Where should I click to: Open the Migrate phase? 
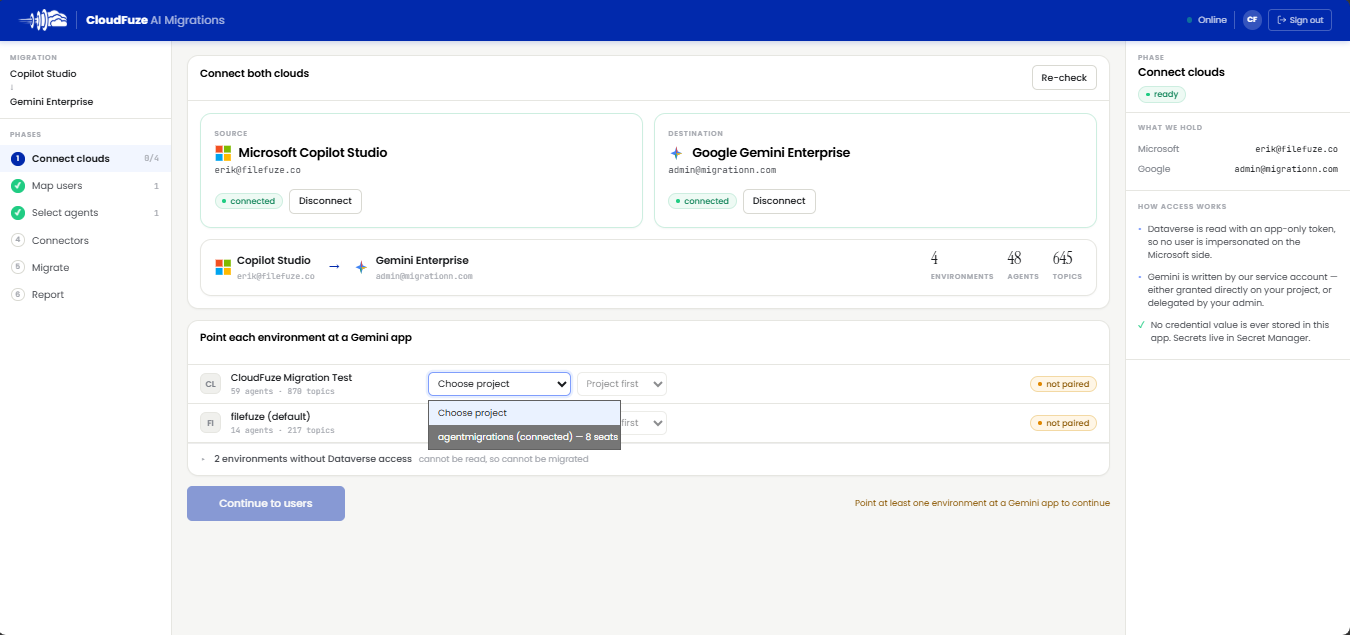[x=85, y=267]
